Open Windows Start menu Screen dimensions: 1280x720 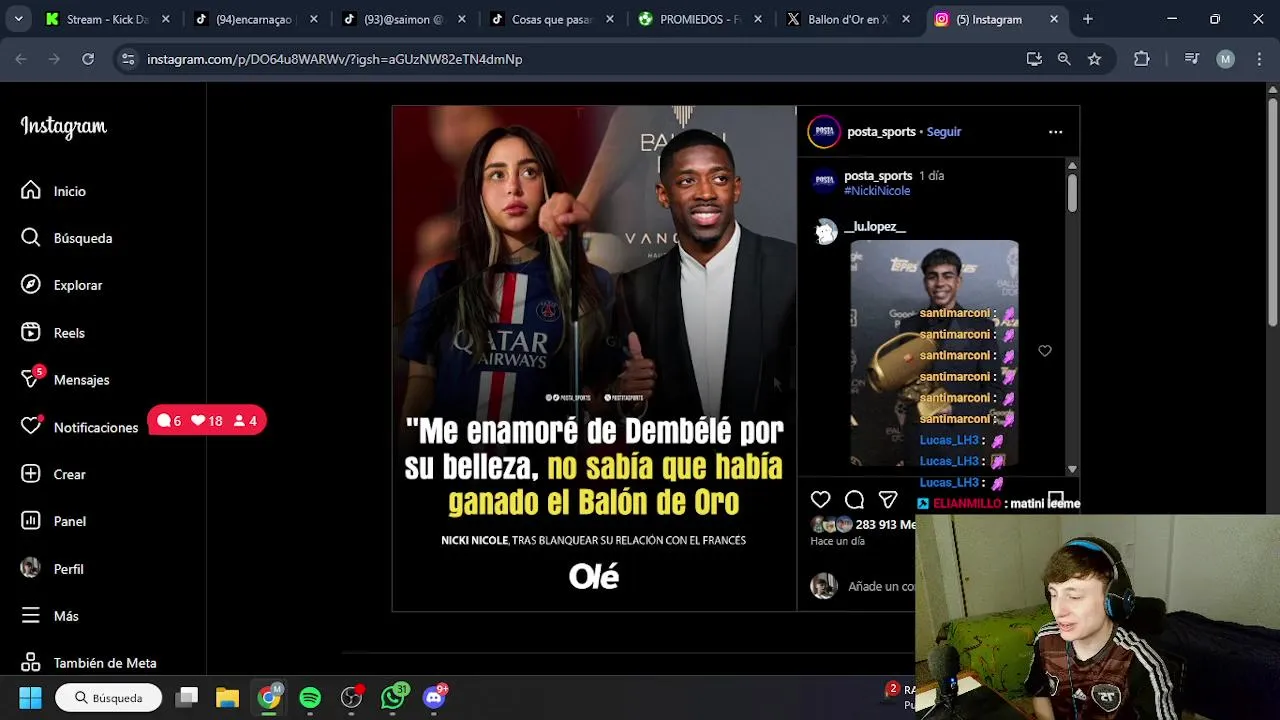pos(31,697)
